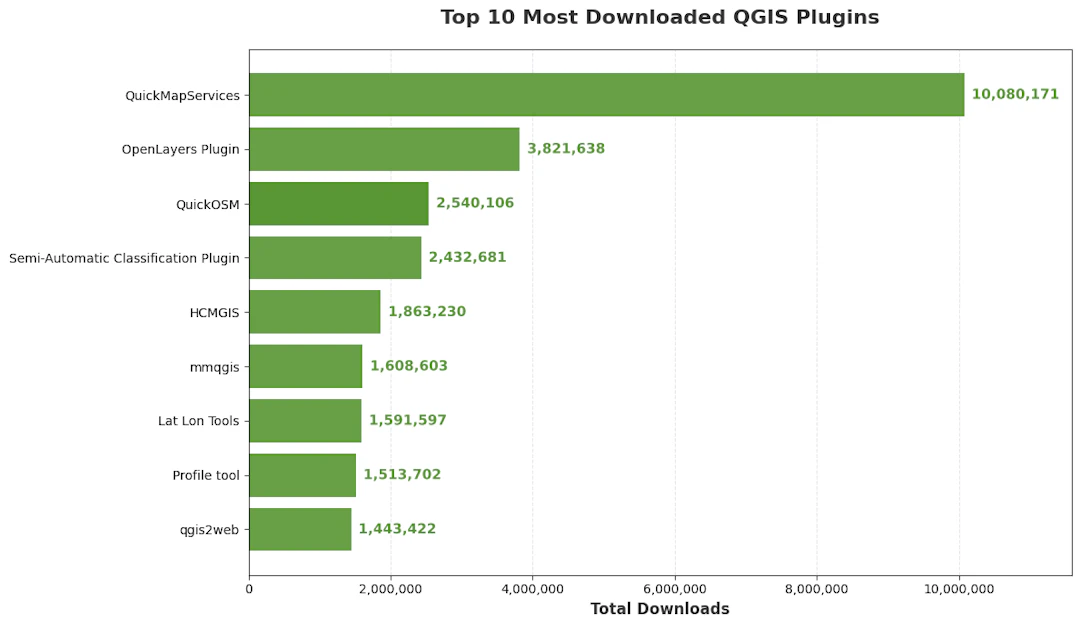The image size is (1080, 627).
Task: Click the Semi-Automatic Classification Plugin label
Action: coord(124,258)
